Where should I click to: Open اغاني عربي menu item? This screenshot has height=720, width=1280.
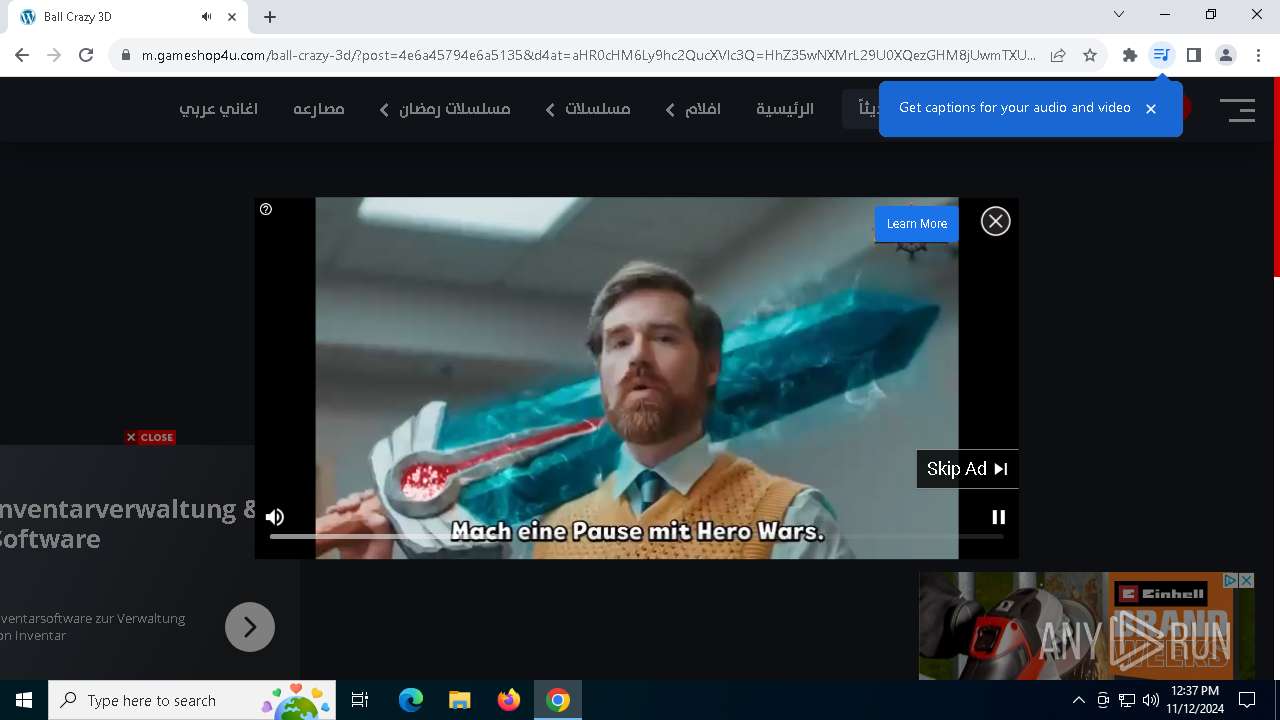[x=219, y=109]
